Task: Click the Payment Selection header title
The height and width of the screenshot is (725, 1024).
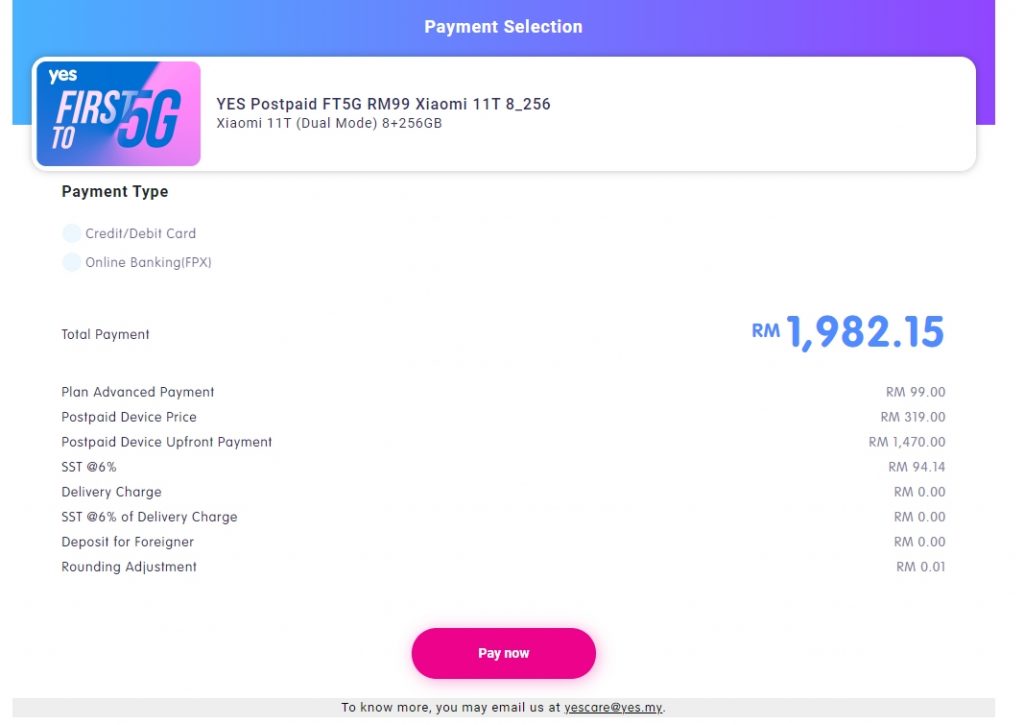Action: [x=503, y=27]
